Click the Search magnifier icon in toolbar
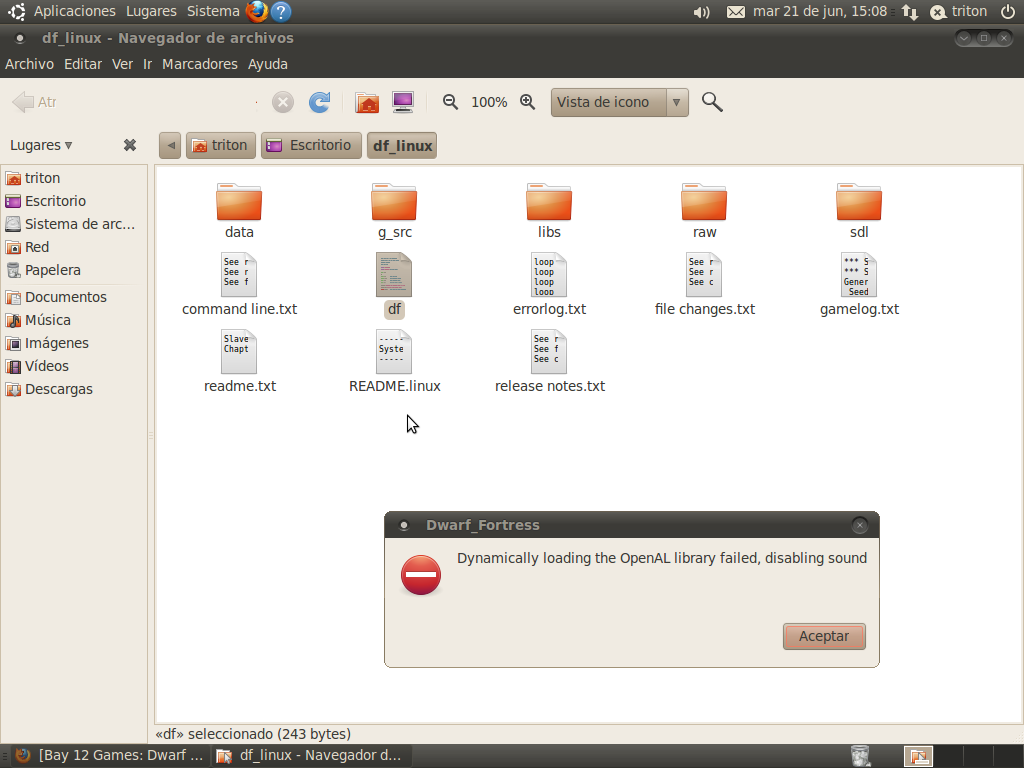 (712, 102)
